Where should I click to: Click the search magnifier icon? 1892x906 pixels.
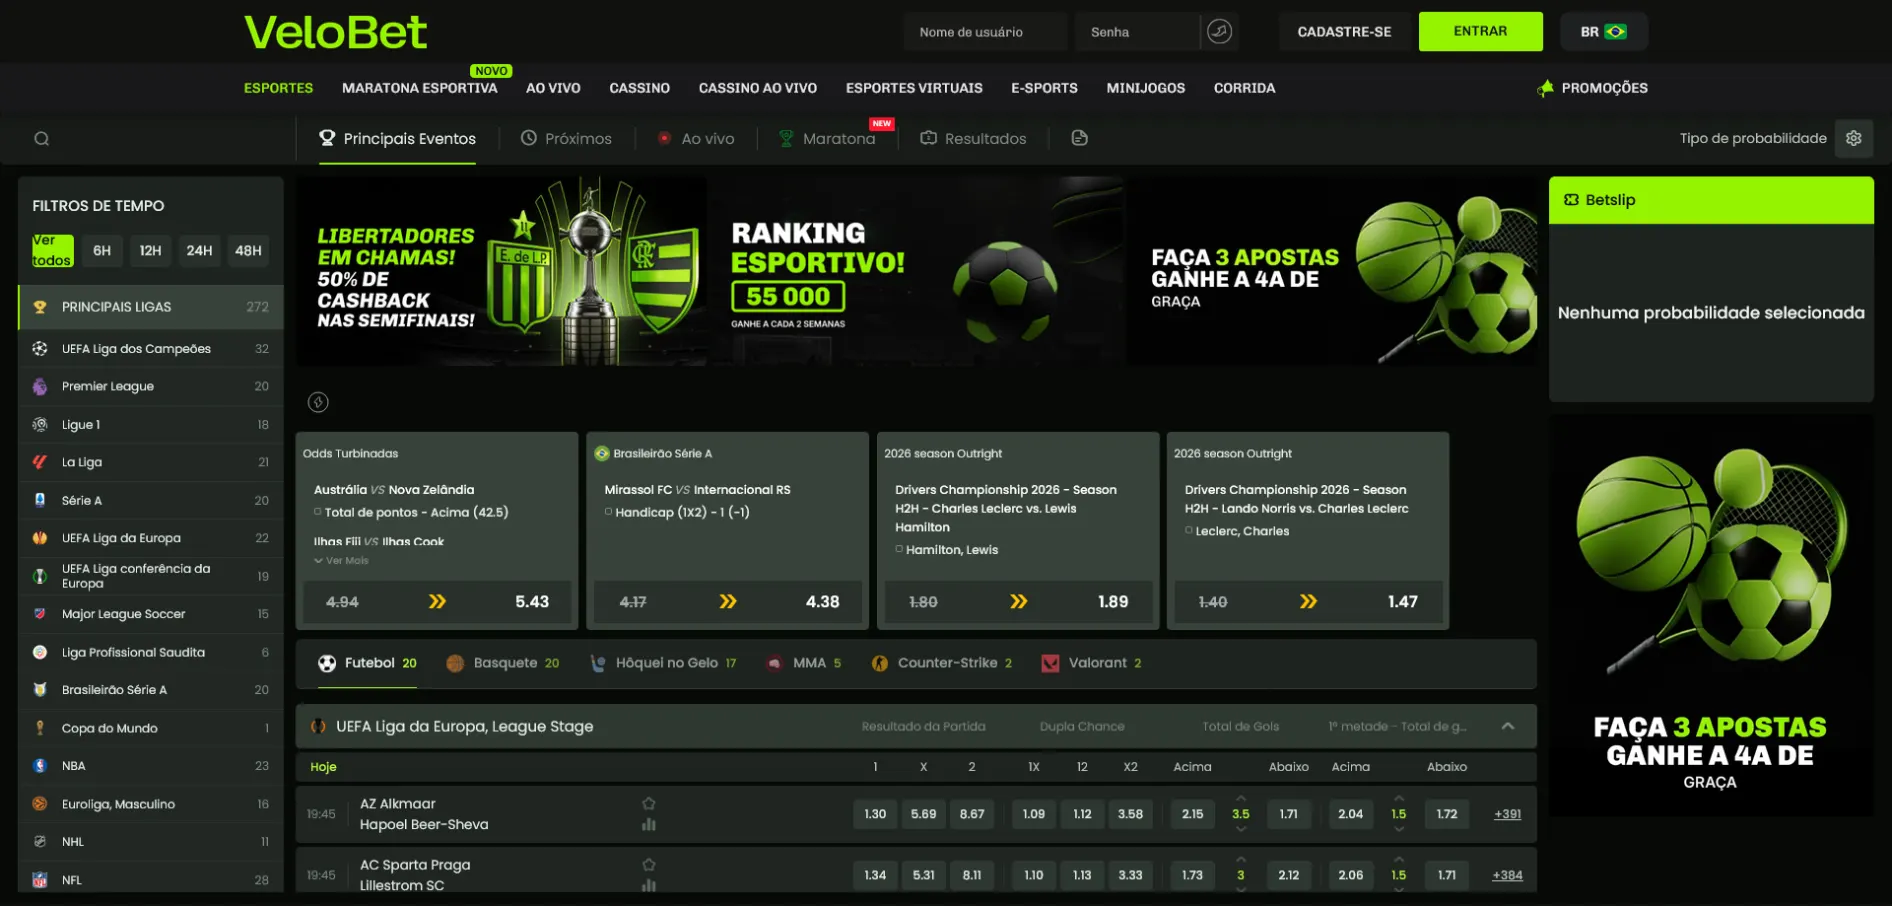[x=41, y=139]
